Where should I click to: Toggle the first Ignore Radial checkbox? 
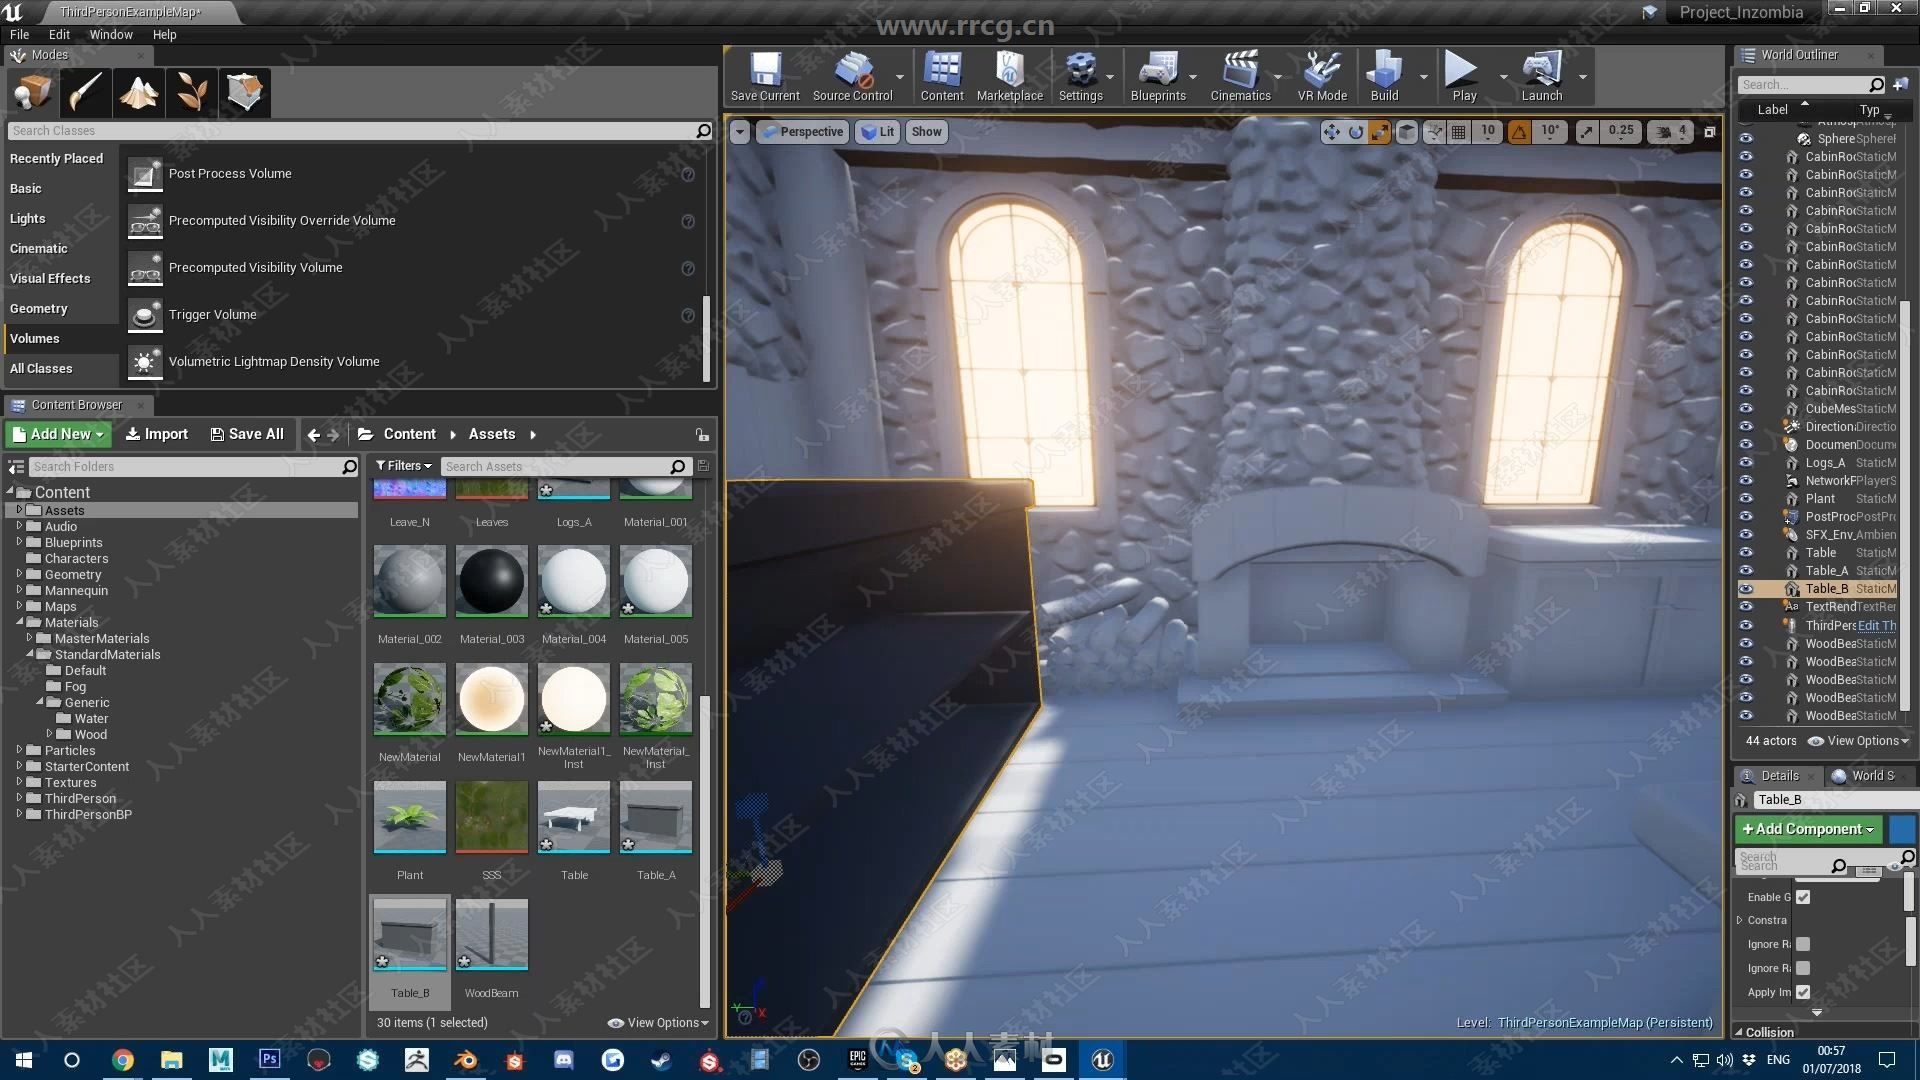tap(1803, 944)
